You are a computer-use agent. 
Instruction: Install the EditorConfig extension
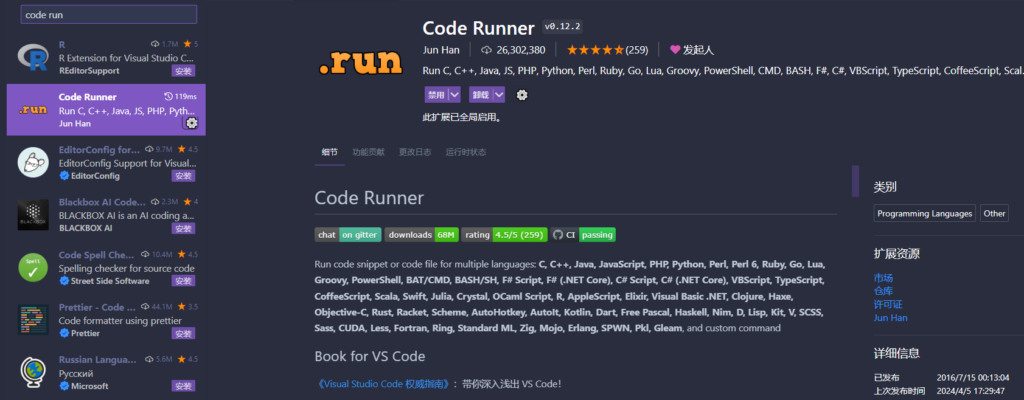pos(184,176)
